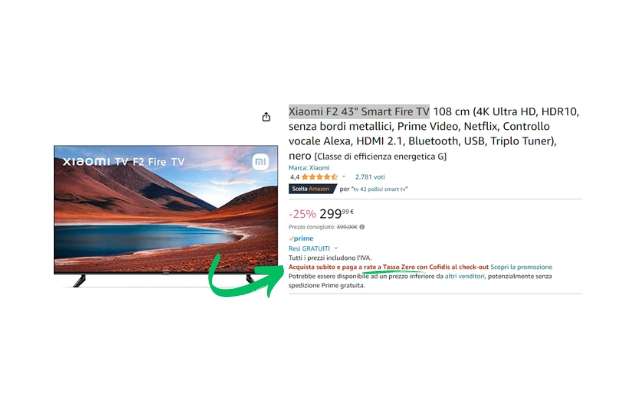Click the Mi logo on the TV image

tap(260, 162)
